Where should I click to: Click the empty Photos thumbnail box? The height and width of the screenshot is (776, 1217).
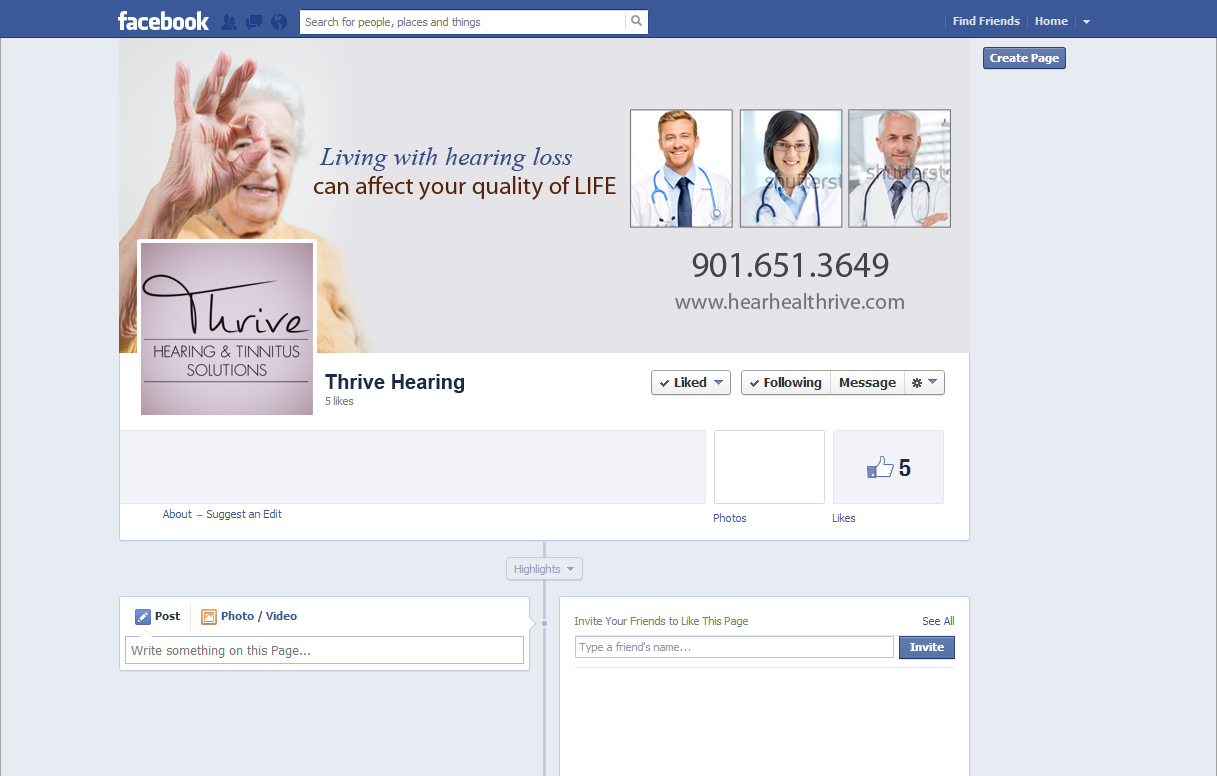769,467
